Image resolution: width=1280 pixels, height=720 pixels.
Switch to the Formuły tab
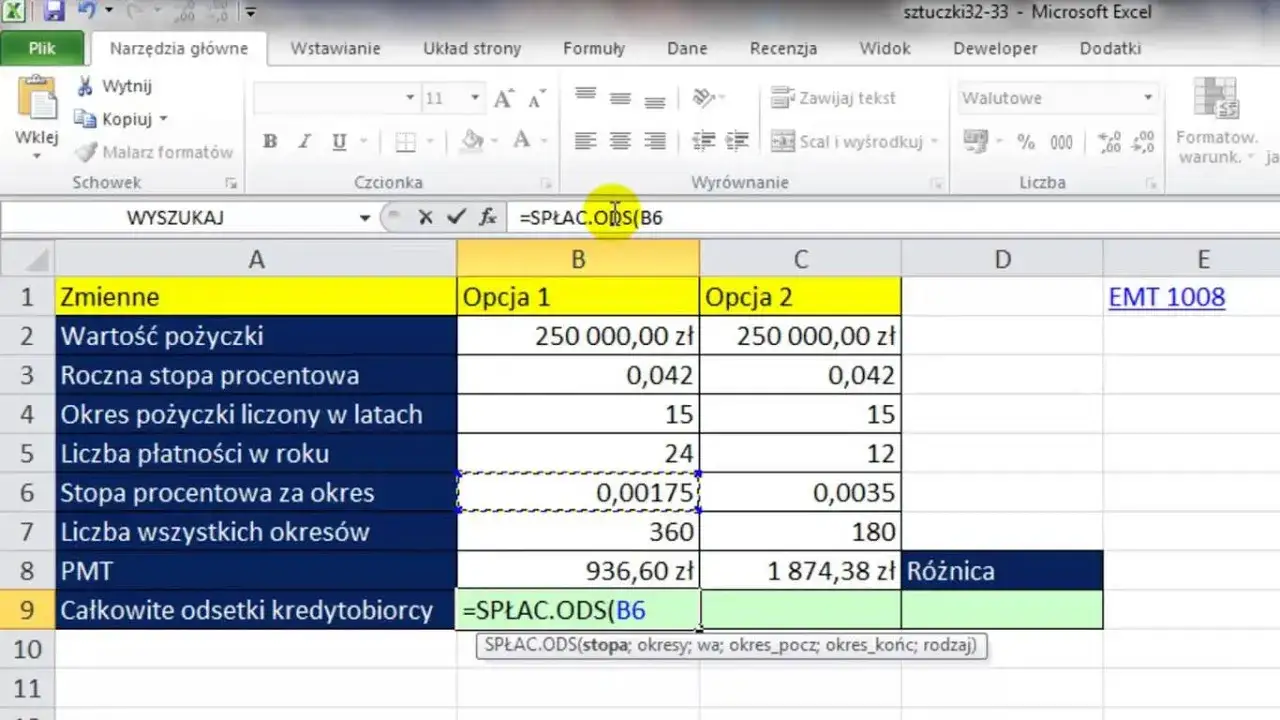(594, 48)
